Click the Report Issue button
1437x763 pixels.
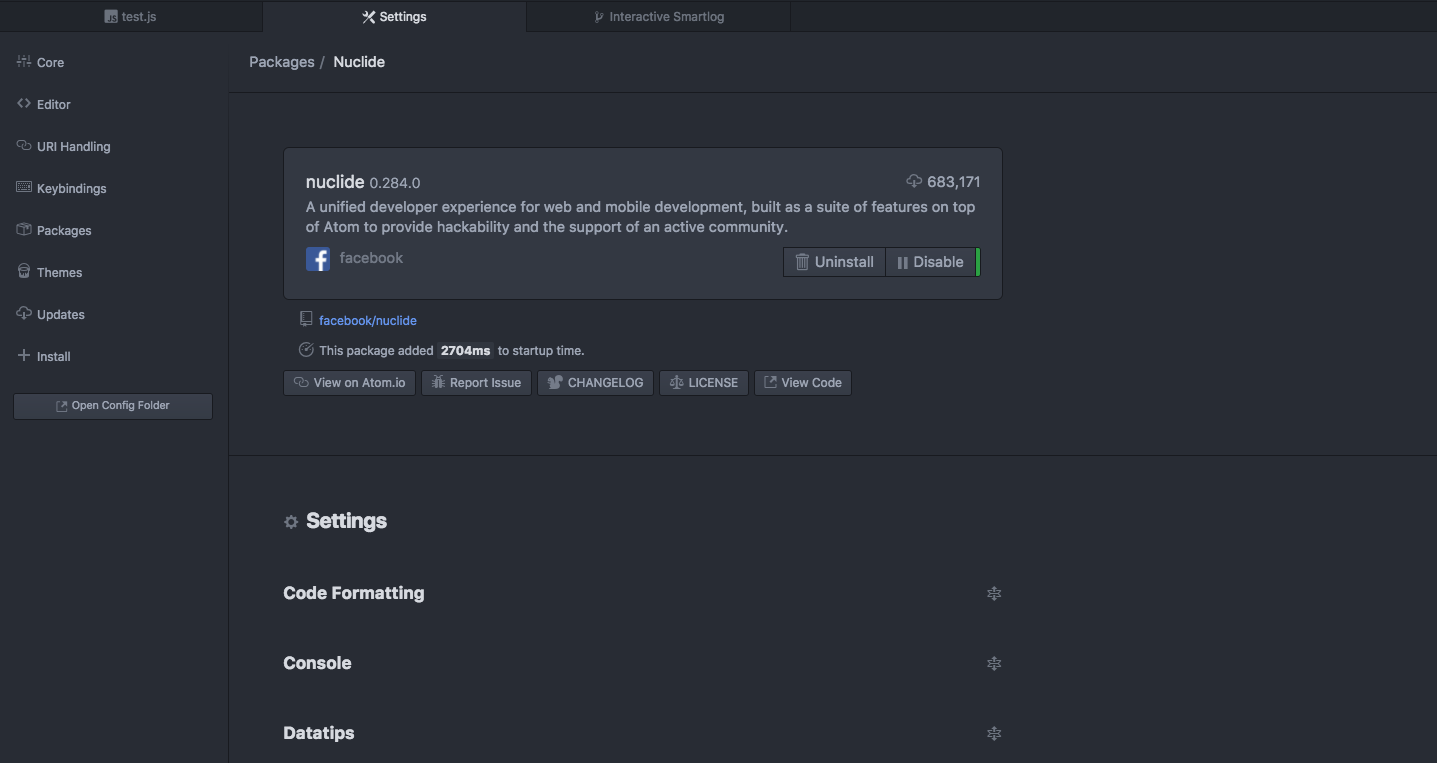(476, 382)
